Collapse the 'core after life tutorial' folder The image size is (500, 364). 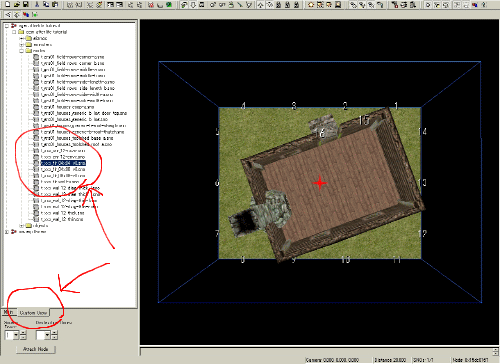point(14,32)
